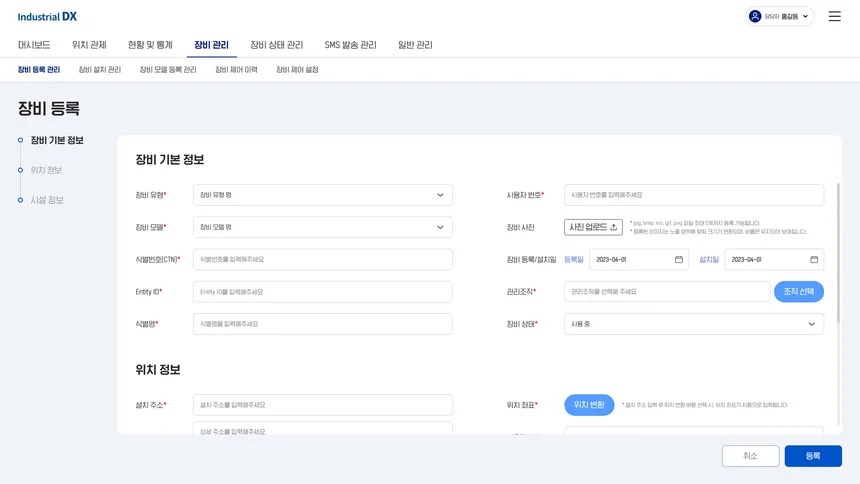Go to SMS 발송 관리 tab
The image size is (860, 484).
[x=350, y=45]
